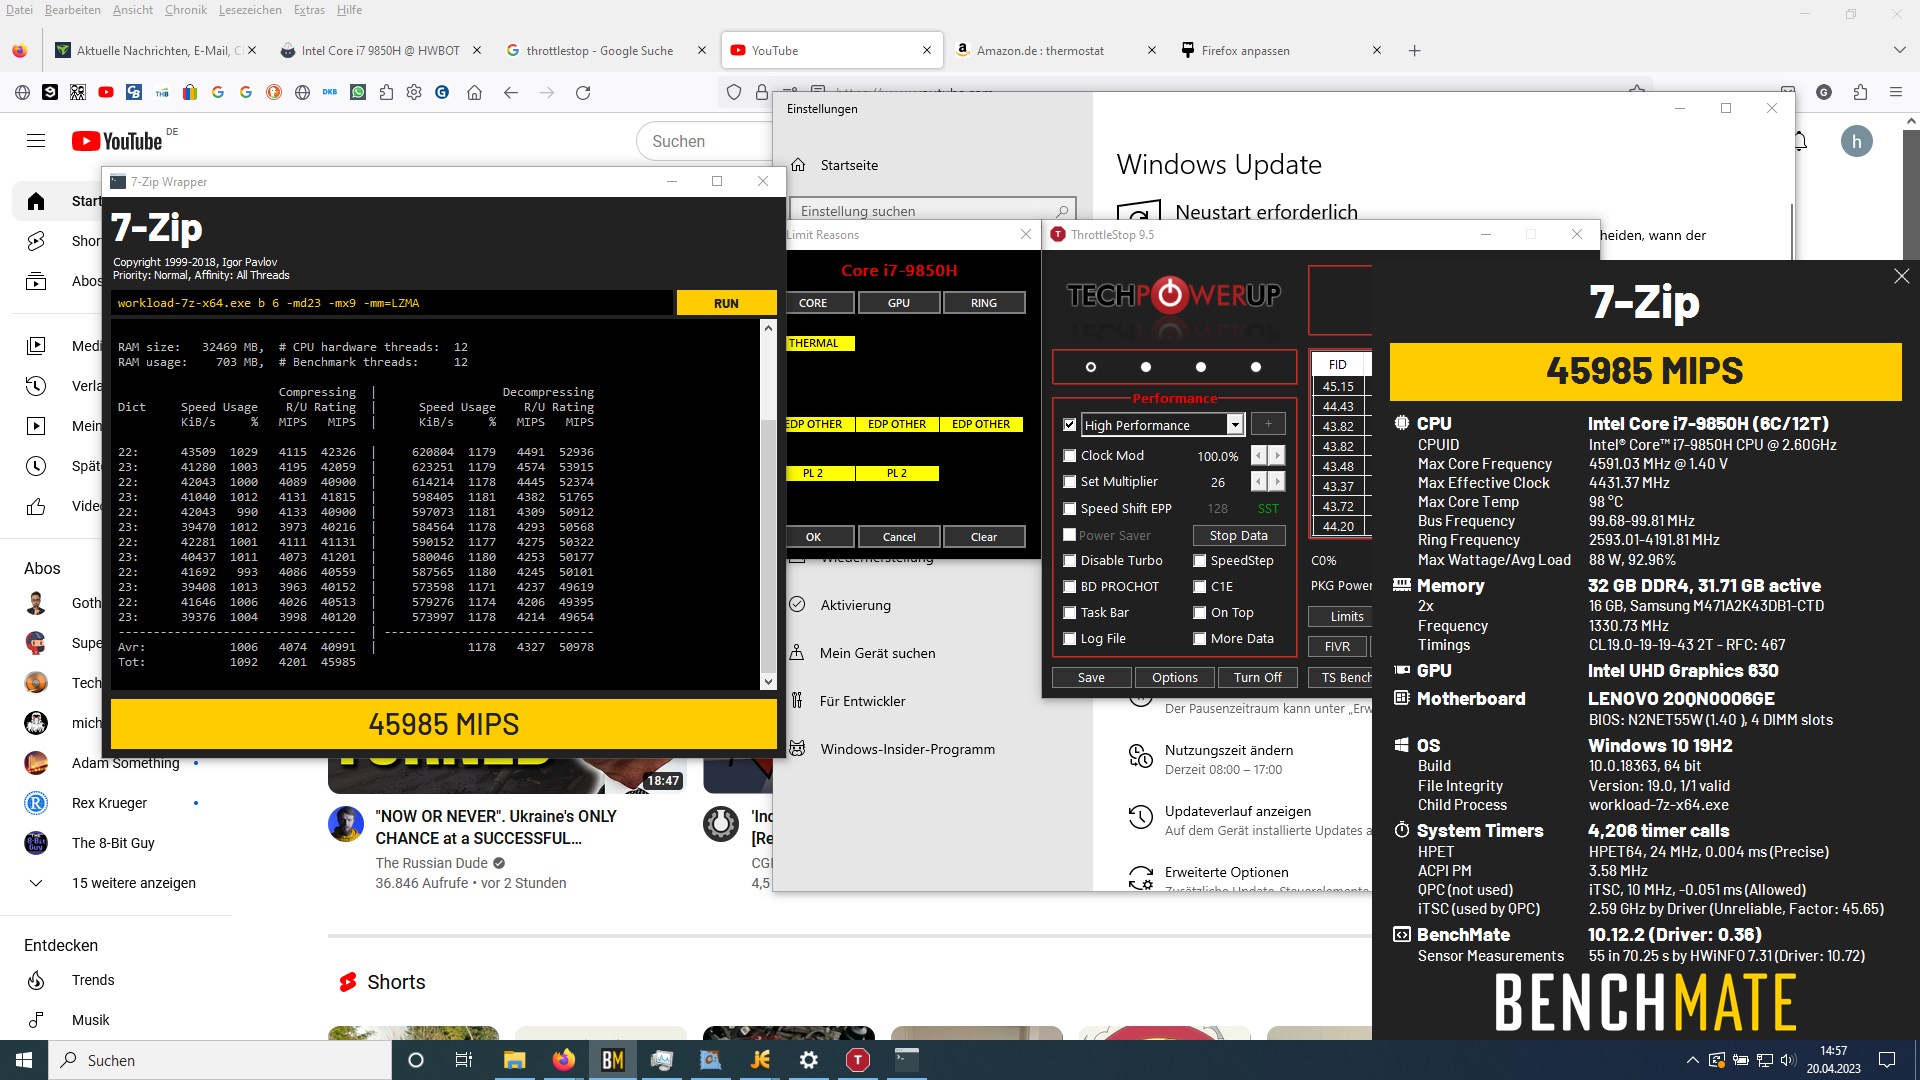1920x1080 pixels.
Task: Click the DuckDuckGo bookmark icon in toolbar
Action: pos(274,92)
